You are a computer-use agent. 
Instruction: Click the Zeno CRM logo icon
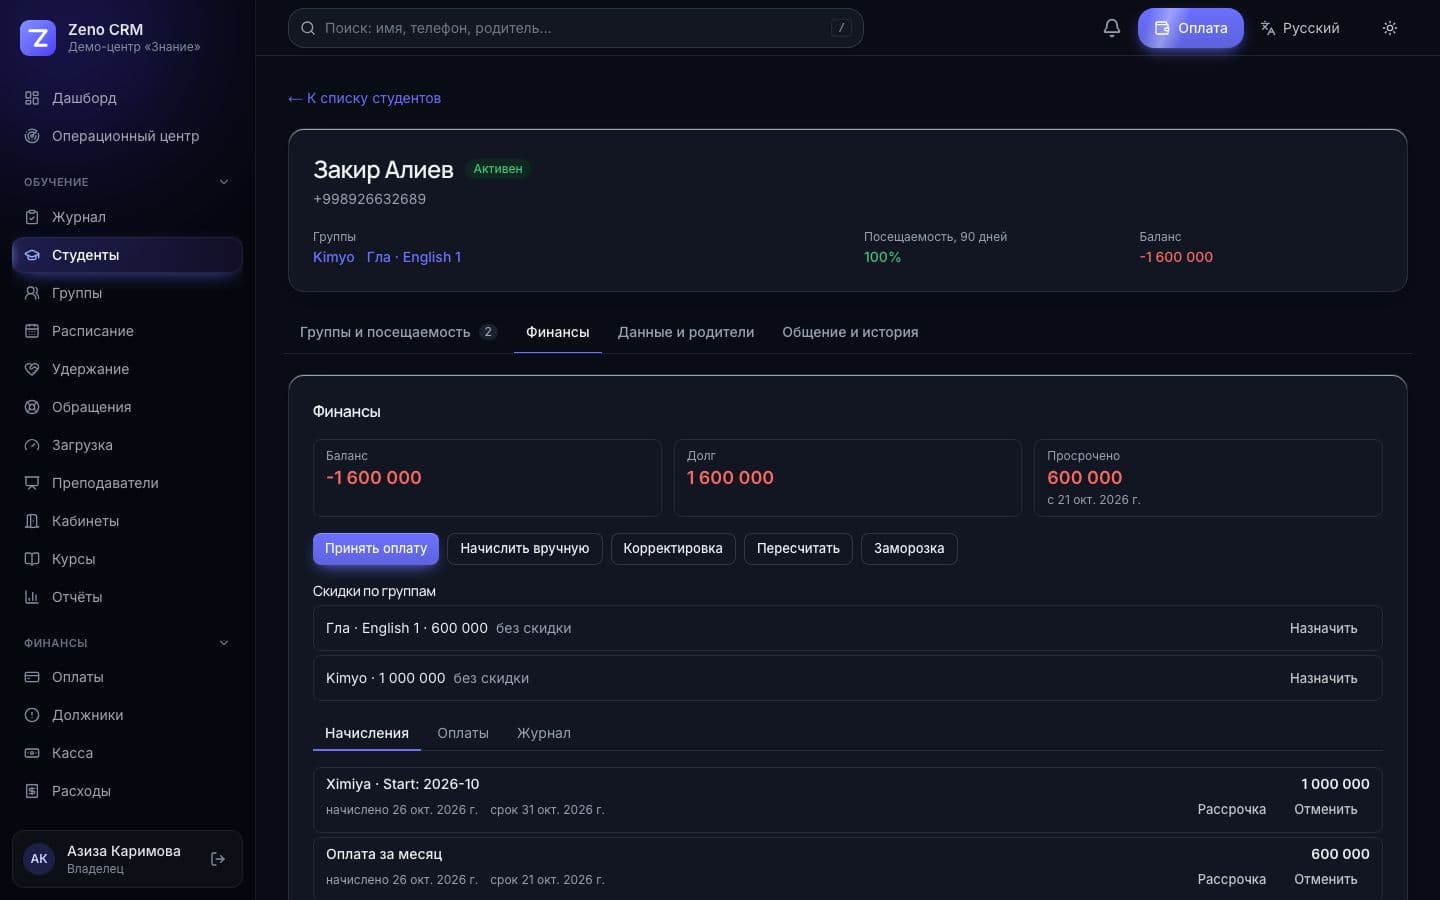pyautogui.click(x=38, y=38)
